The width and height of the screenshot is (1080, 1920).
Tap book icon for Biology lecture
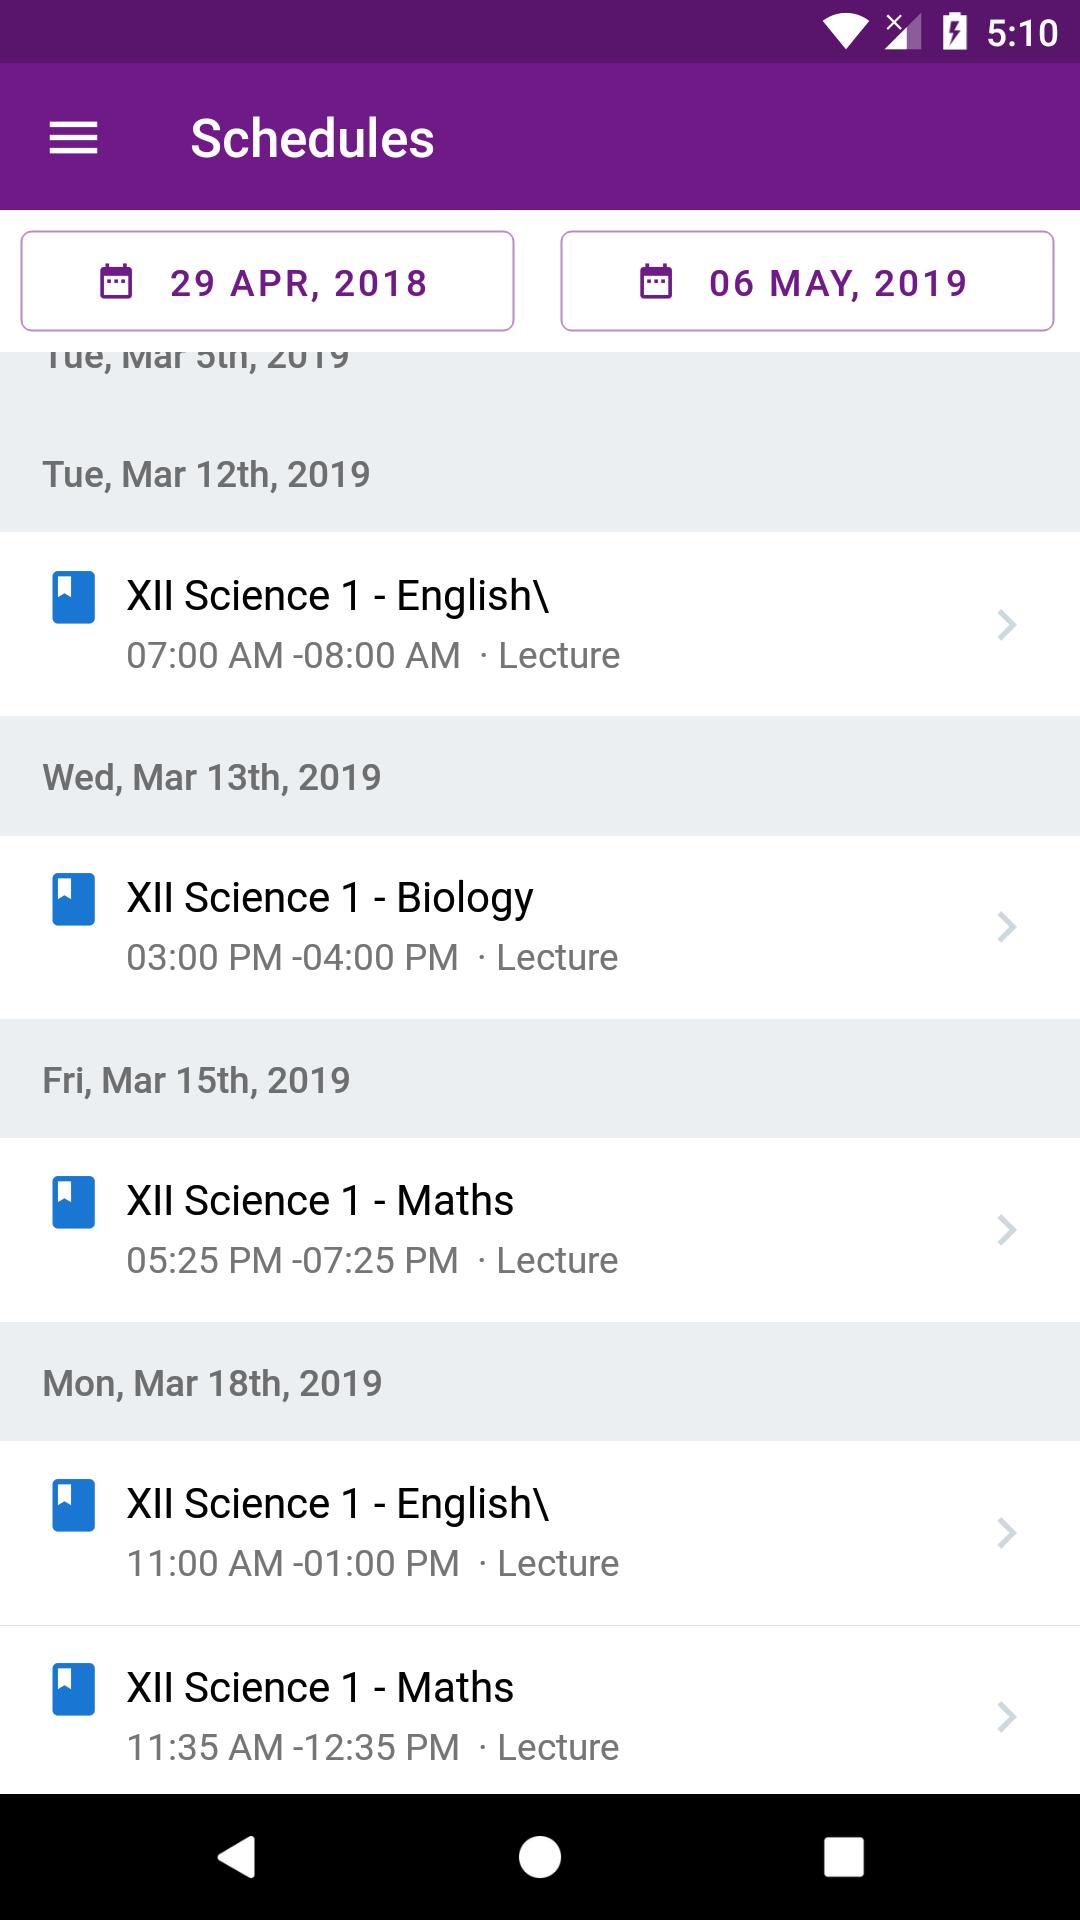[74, 899]
